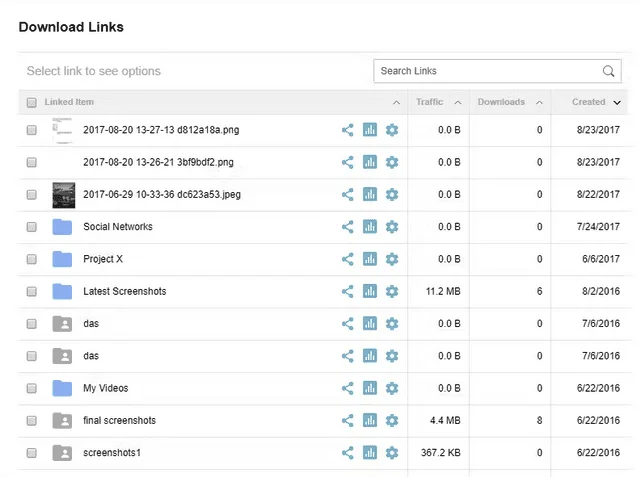Screen dimensions: 639x477
Task: Open settings for Social Networks link
Action: click(x=392, y=227)
